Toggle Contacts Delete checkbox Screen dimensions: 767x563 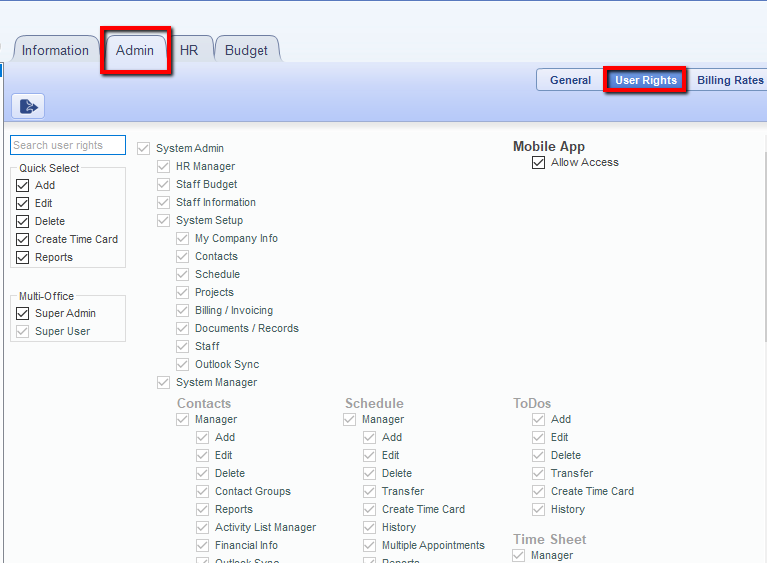pos(203,473)
